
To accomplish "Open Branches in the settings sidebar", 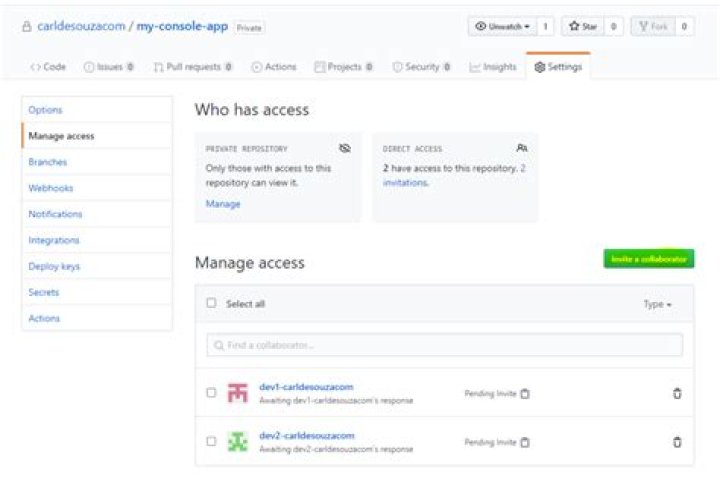I will pos(48,162).
